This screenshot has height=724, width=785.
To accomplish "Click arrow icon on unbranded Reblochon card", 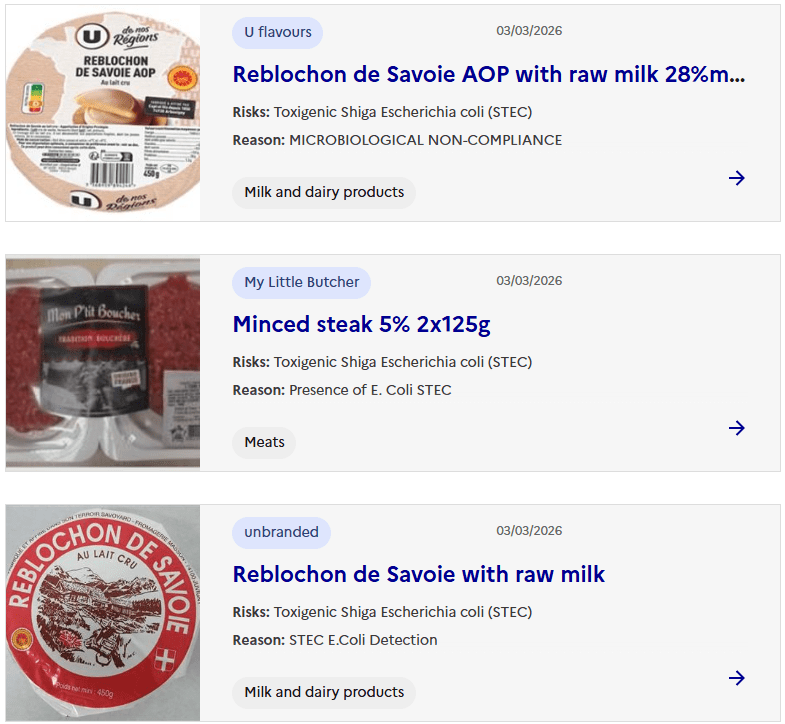I will point(737,678).
